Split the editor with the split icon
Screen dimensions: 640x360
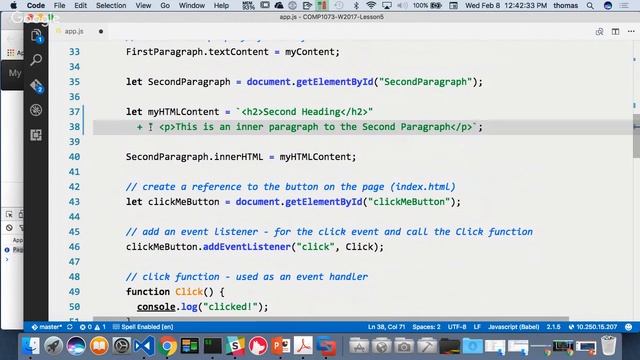[x=616, y=31]
